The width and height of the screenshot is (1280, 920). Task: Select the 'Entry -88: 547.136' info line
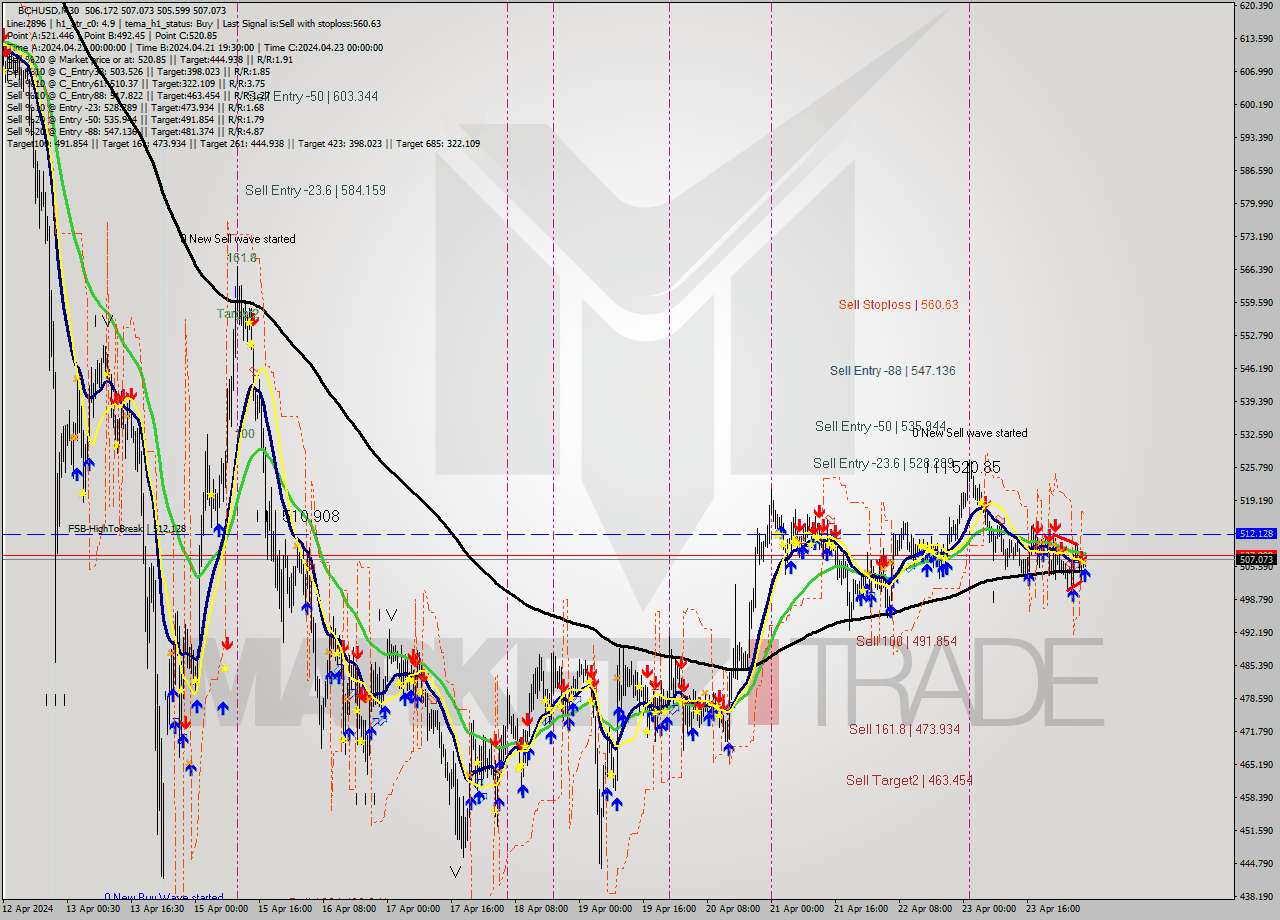tap(135, 131)
